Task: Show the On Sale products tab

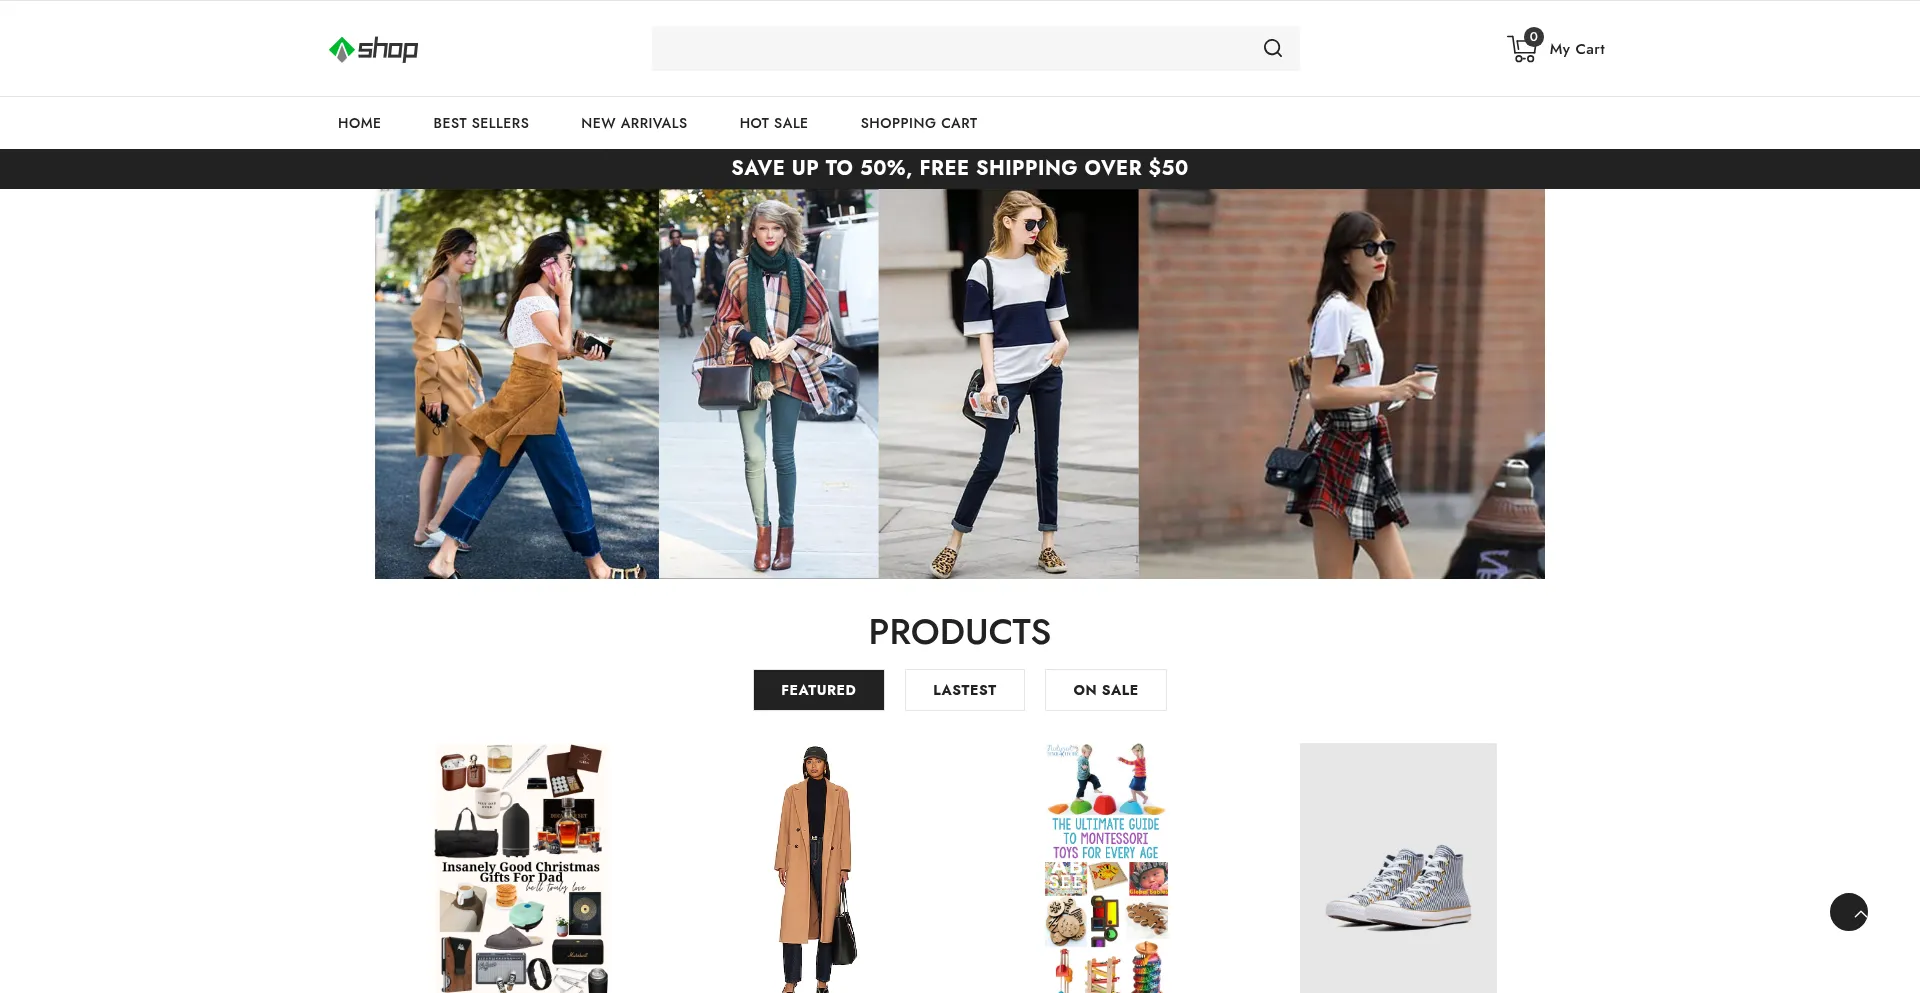Action: point(1105,690)
